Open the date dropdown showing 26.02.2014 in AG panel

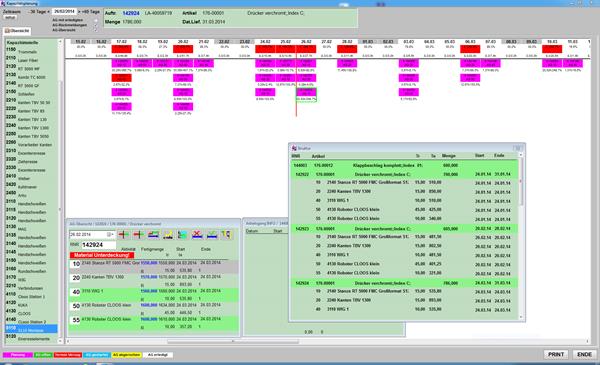click(x=110, y=234)
